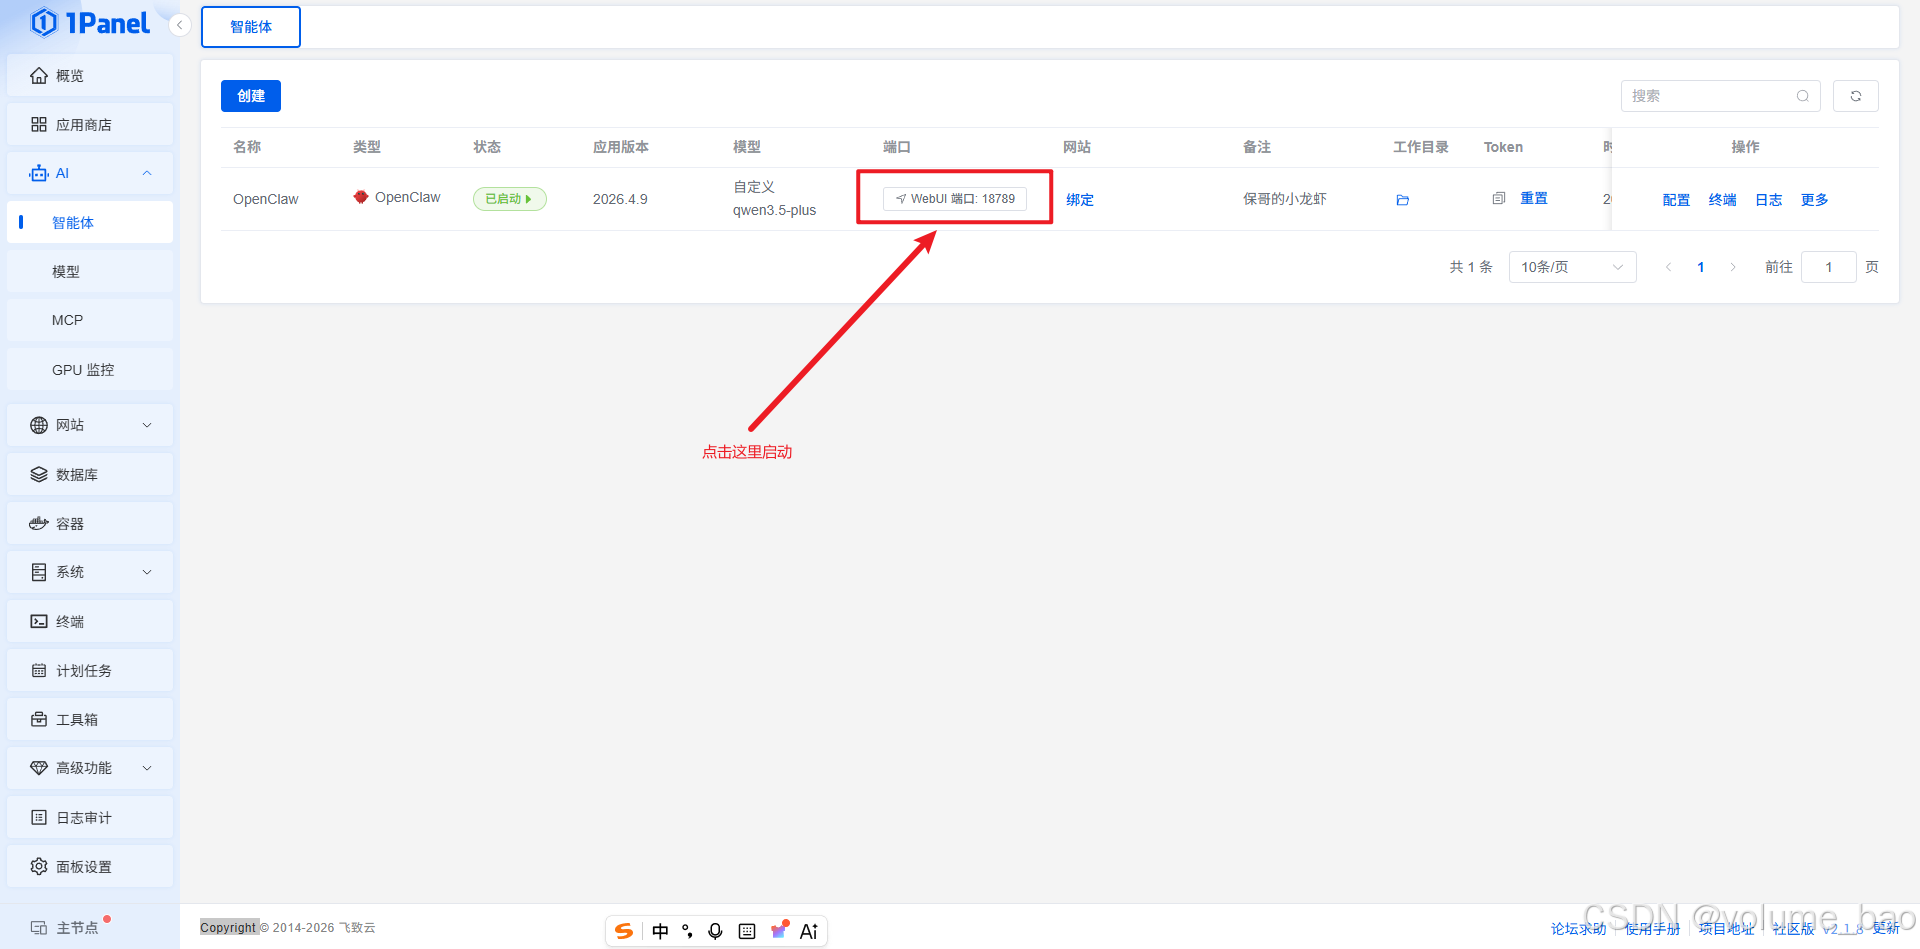The width and height of the screenshot is (1920, 949).
Task: Click the 创建 button
Action: 251,96
